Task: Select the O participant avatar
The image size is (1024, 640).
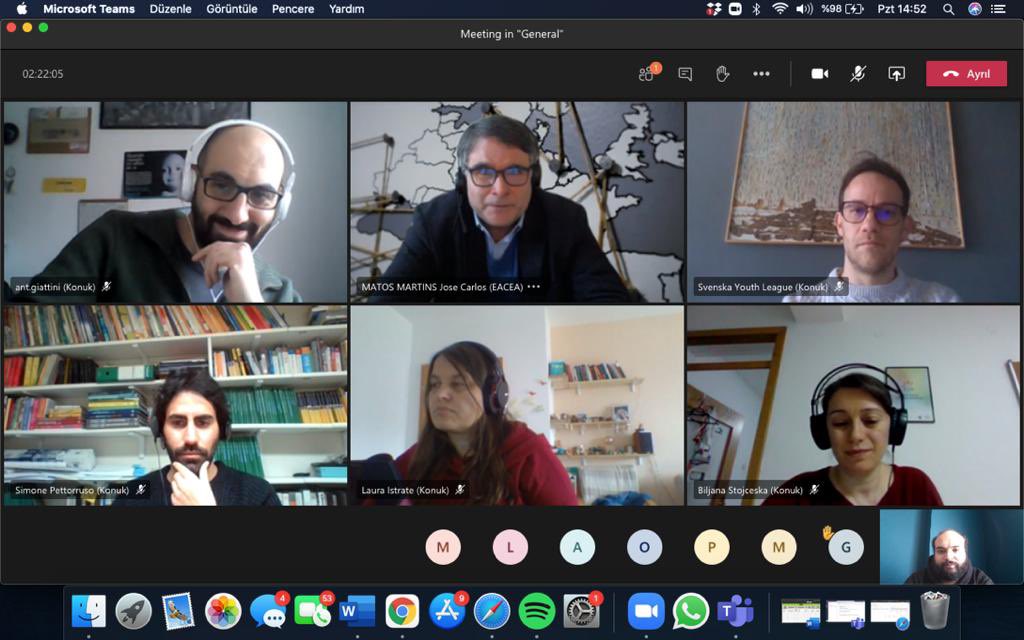Action: (x=645, y=547)
